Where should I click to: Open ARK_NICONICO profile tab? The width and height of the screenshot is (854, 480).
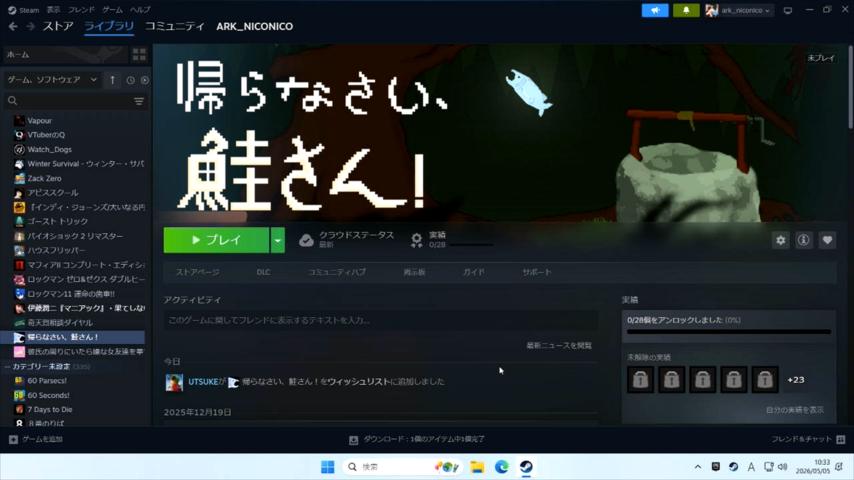pyautogui.click(x=254, y=26)
